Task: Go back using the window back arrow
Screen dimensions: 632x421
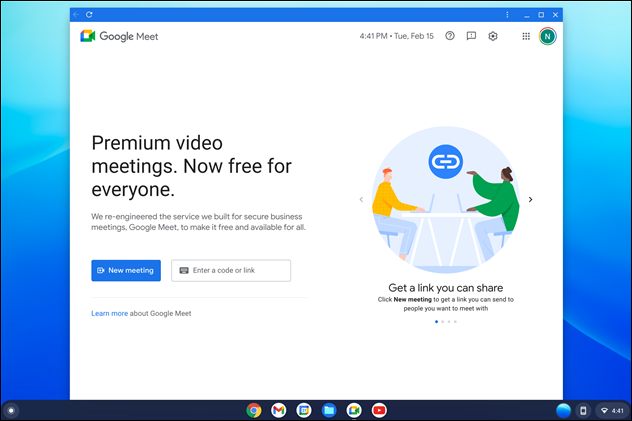Action: pyautogui.click(x=77, y=14)
